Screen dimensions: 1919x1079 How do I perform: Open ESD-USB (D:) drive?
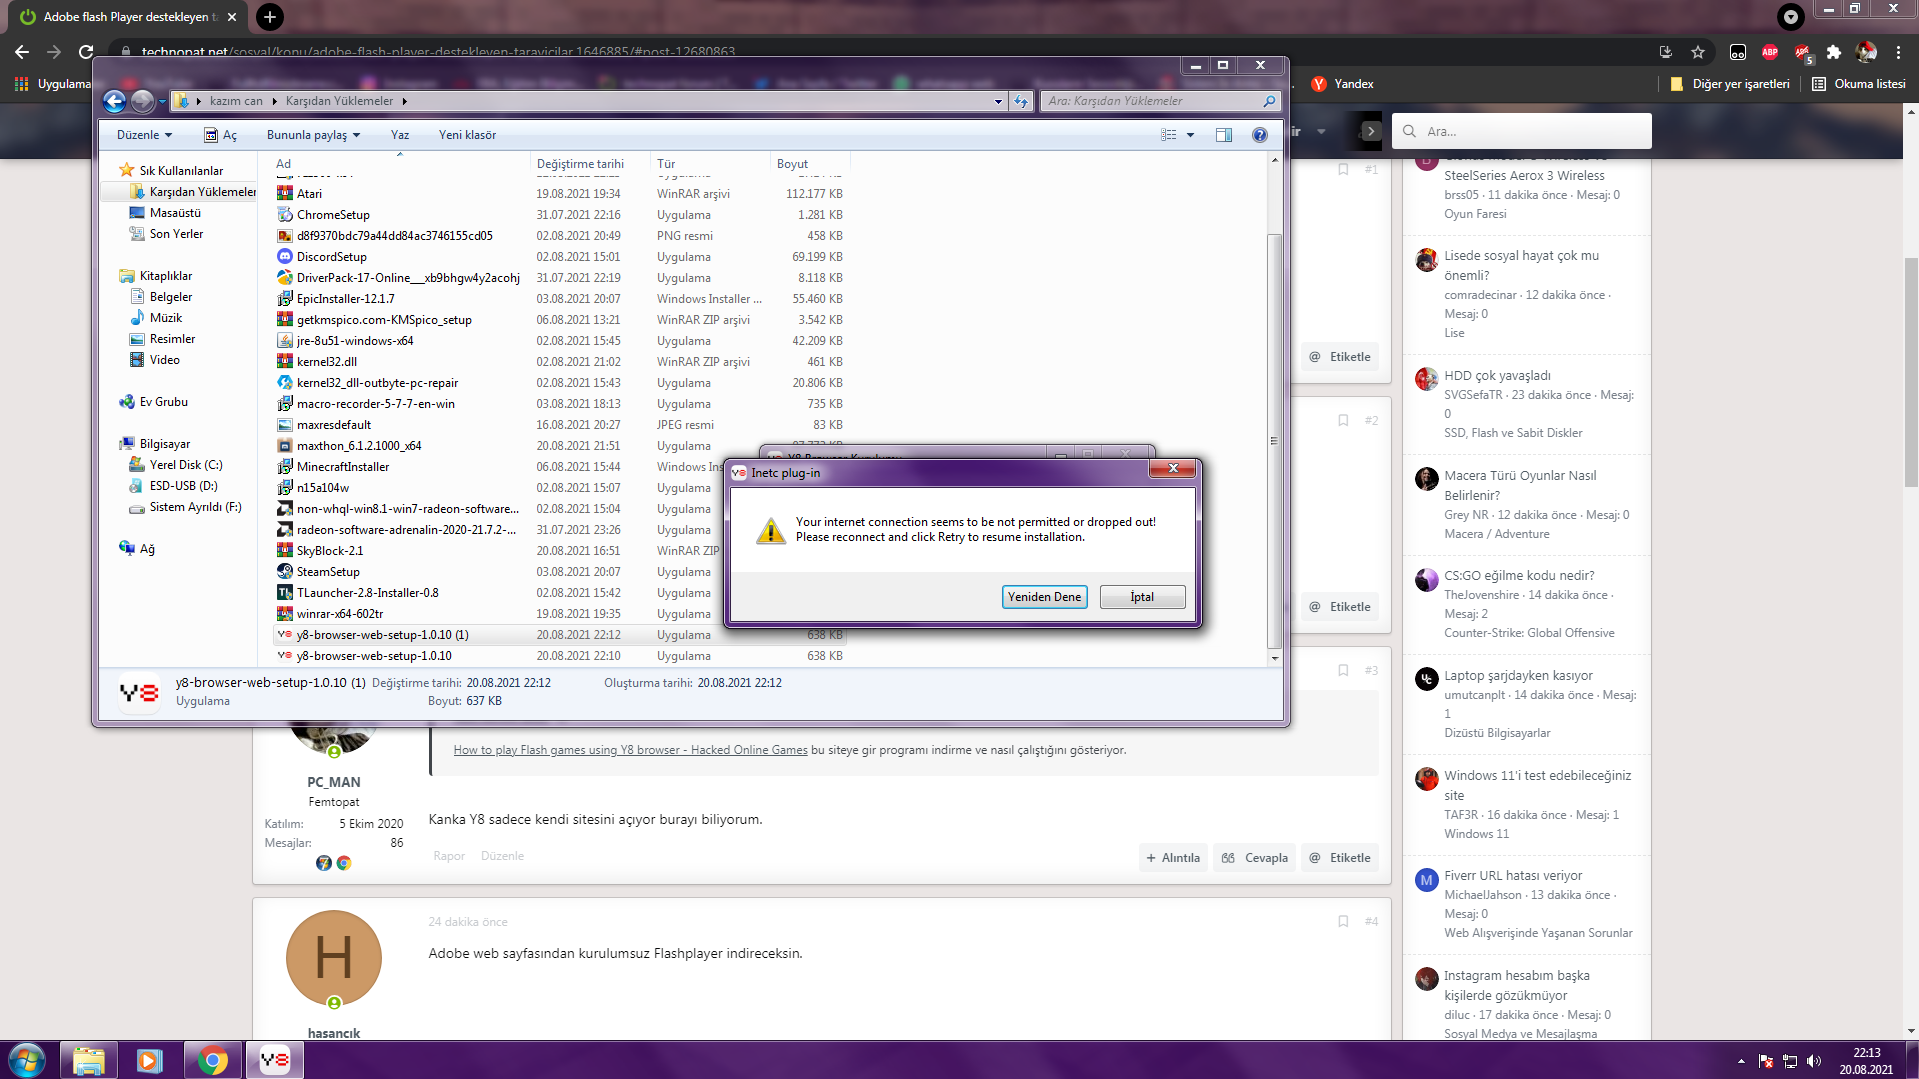183,486
